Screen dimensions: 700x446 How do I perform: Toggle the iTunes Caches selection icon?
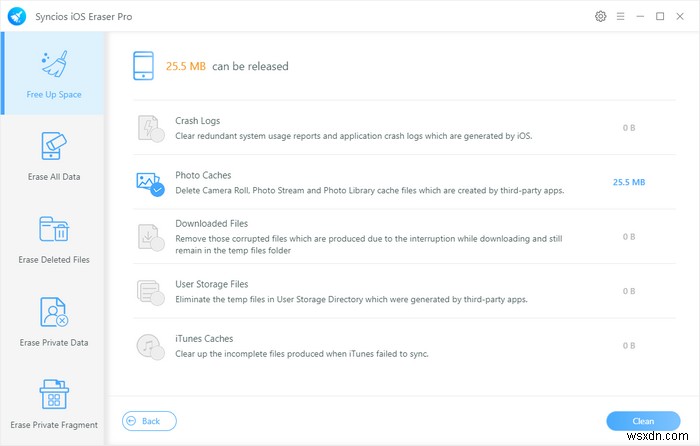(150, 347)
